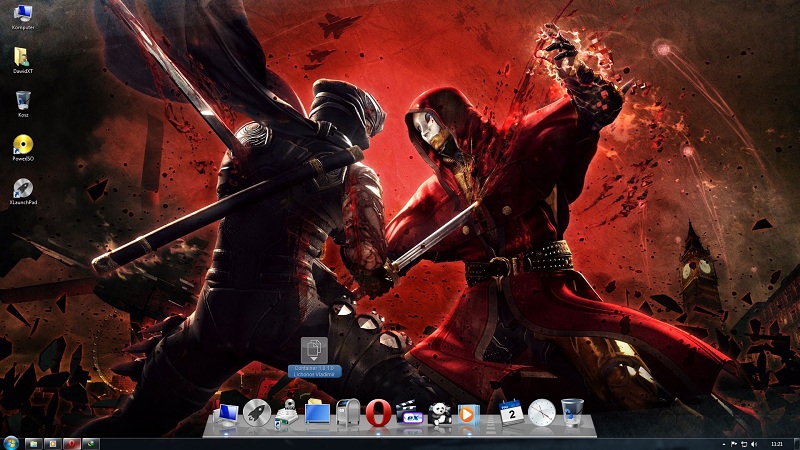800x450 pixels.
Task: Open the Windows Start menu orb
Action: 11,443
